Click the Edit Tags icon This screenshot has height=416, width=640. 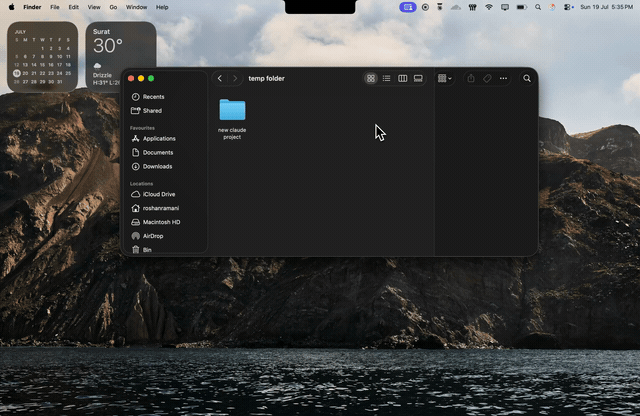[x=487, y=78]
